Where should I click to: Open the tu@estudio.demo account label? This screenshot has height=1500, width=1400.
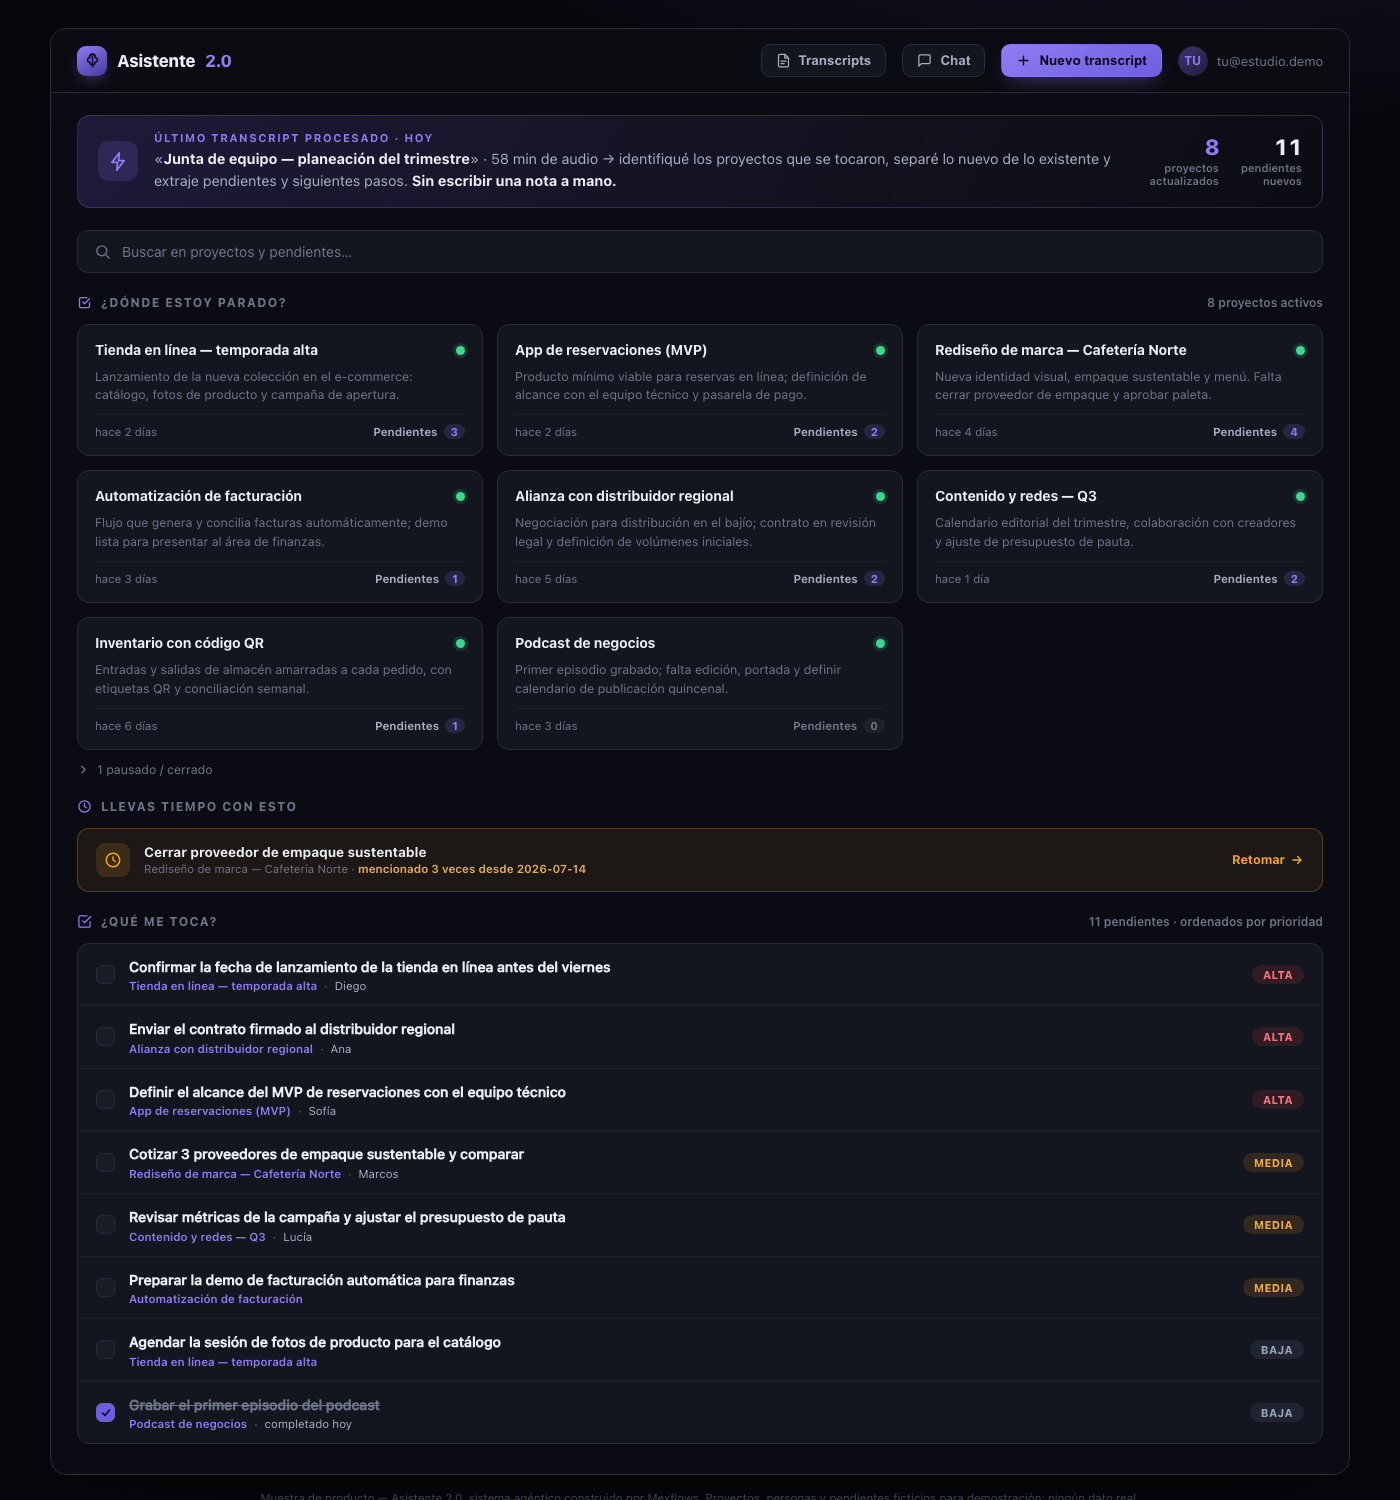pyautogui.click(x=1270, y=61)
